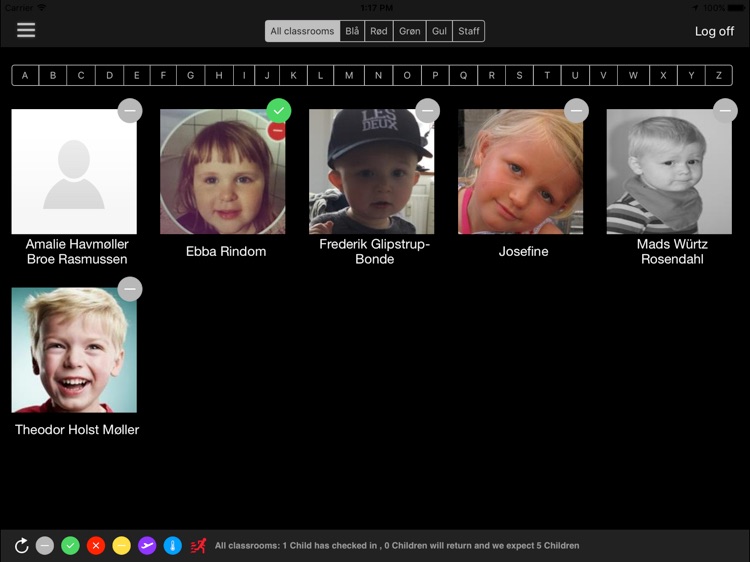Tap the red running figure icon
The width and height of the screenshot is (750, 562).
pos(198,546)
